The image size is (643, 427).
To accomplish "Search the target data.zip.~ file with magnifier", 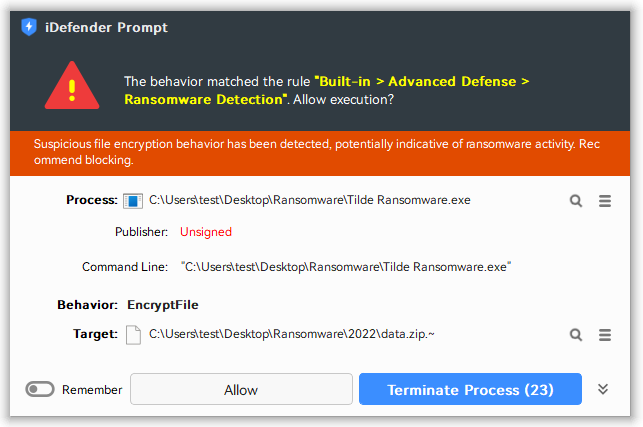I will tap(576, 334).
